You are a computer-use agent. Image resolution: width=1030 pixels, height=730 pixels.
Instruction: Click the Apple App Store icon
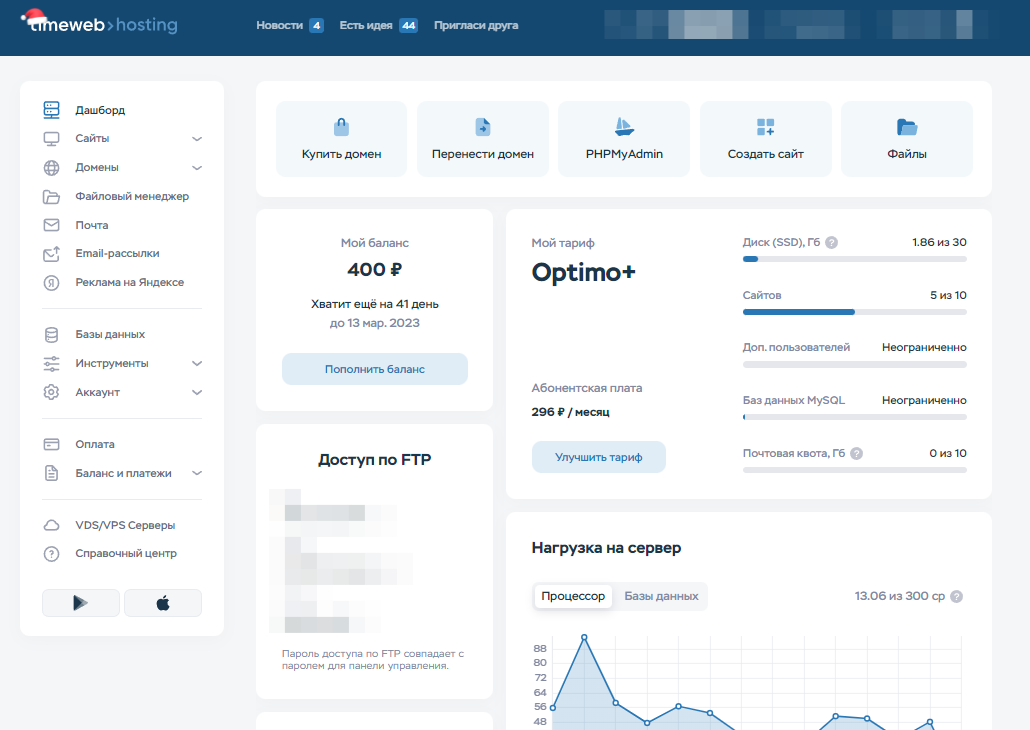(x=162, y=603)
